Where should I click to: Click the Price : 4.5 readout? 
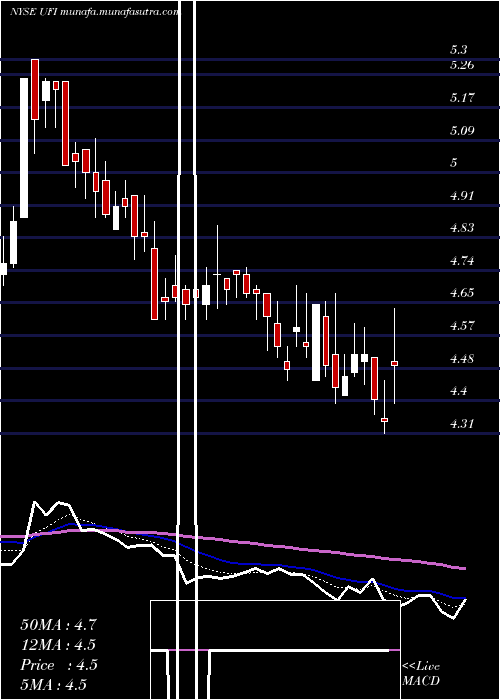click(59, 665)
